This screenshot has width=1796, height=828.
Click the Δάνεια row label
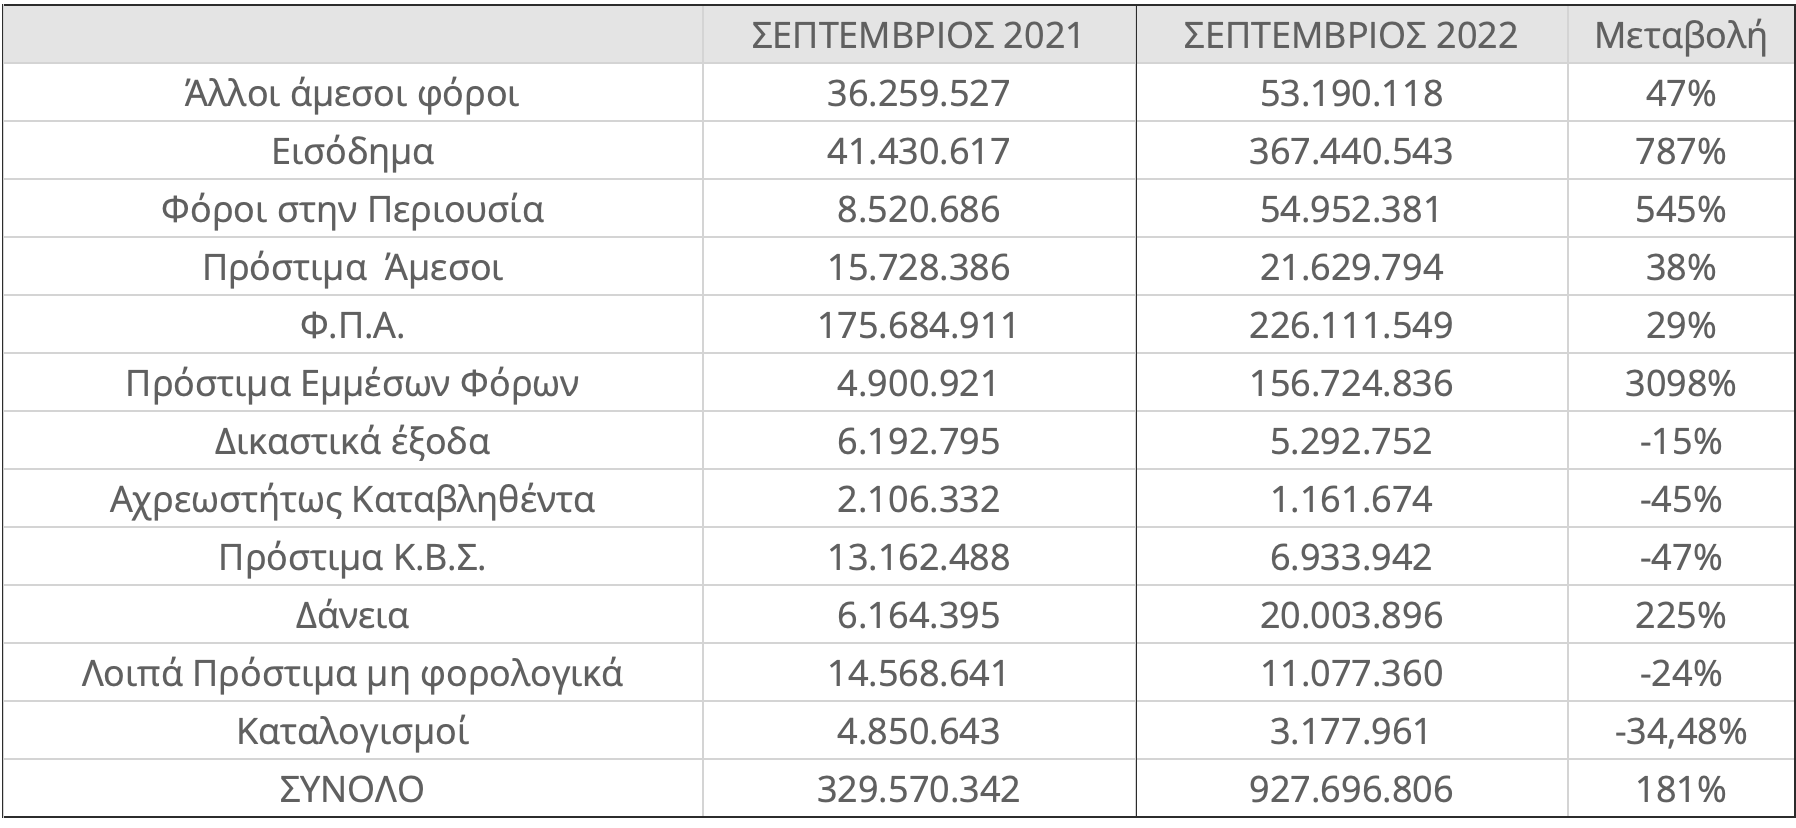click(x=352, y=615)
